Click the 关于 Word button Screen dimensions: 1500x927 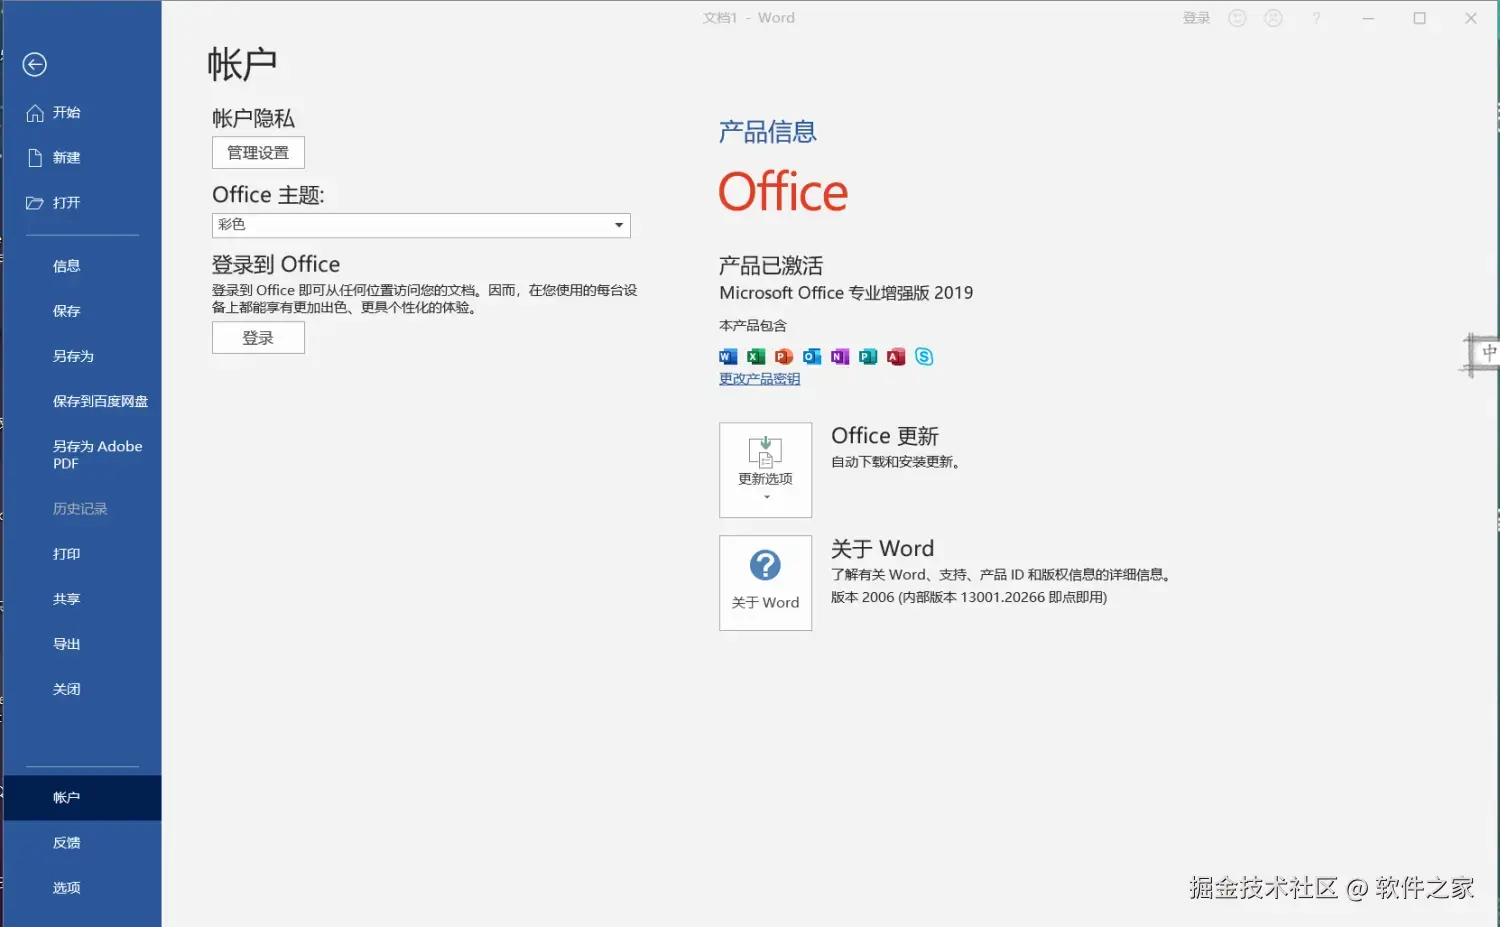point(765,583)
